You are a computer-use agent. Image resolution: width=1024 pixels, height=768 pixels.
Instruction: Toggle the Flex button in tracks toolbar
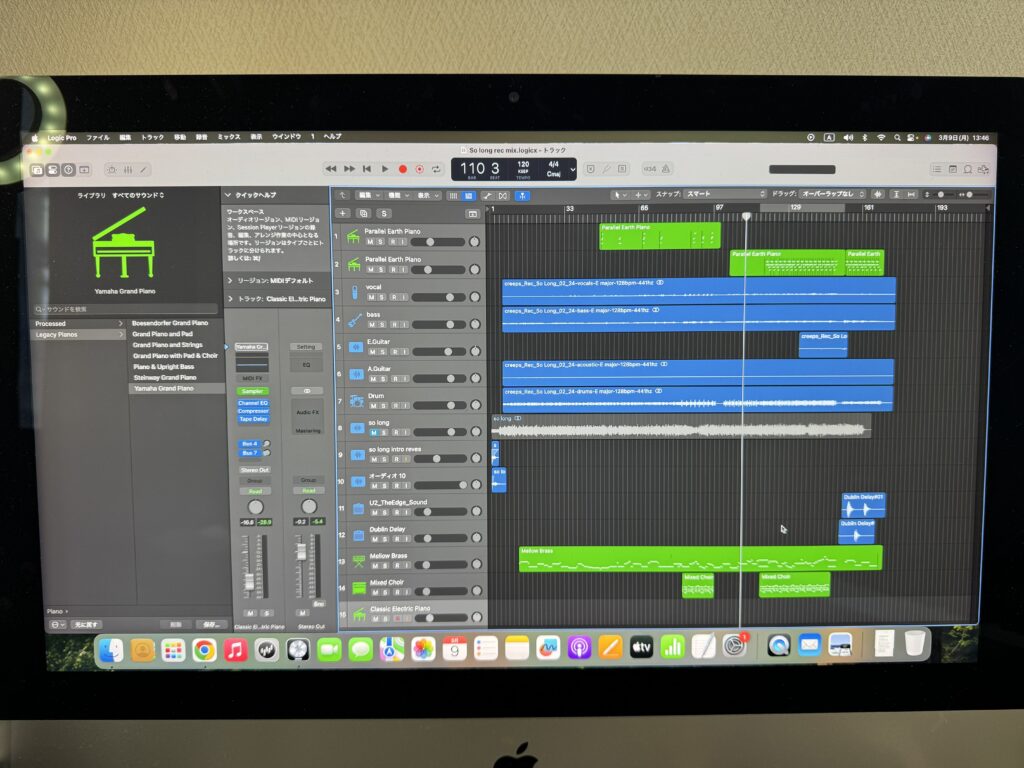[503, 195]
